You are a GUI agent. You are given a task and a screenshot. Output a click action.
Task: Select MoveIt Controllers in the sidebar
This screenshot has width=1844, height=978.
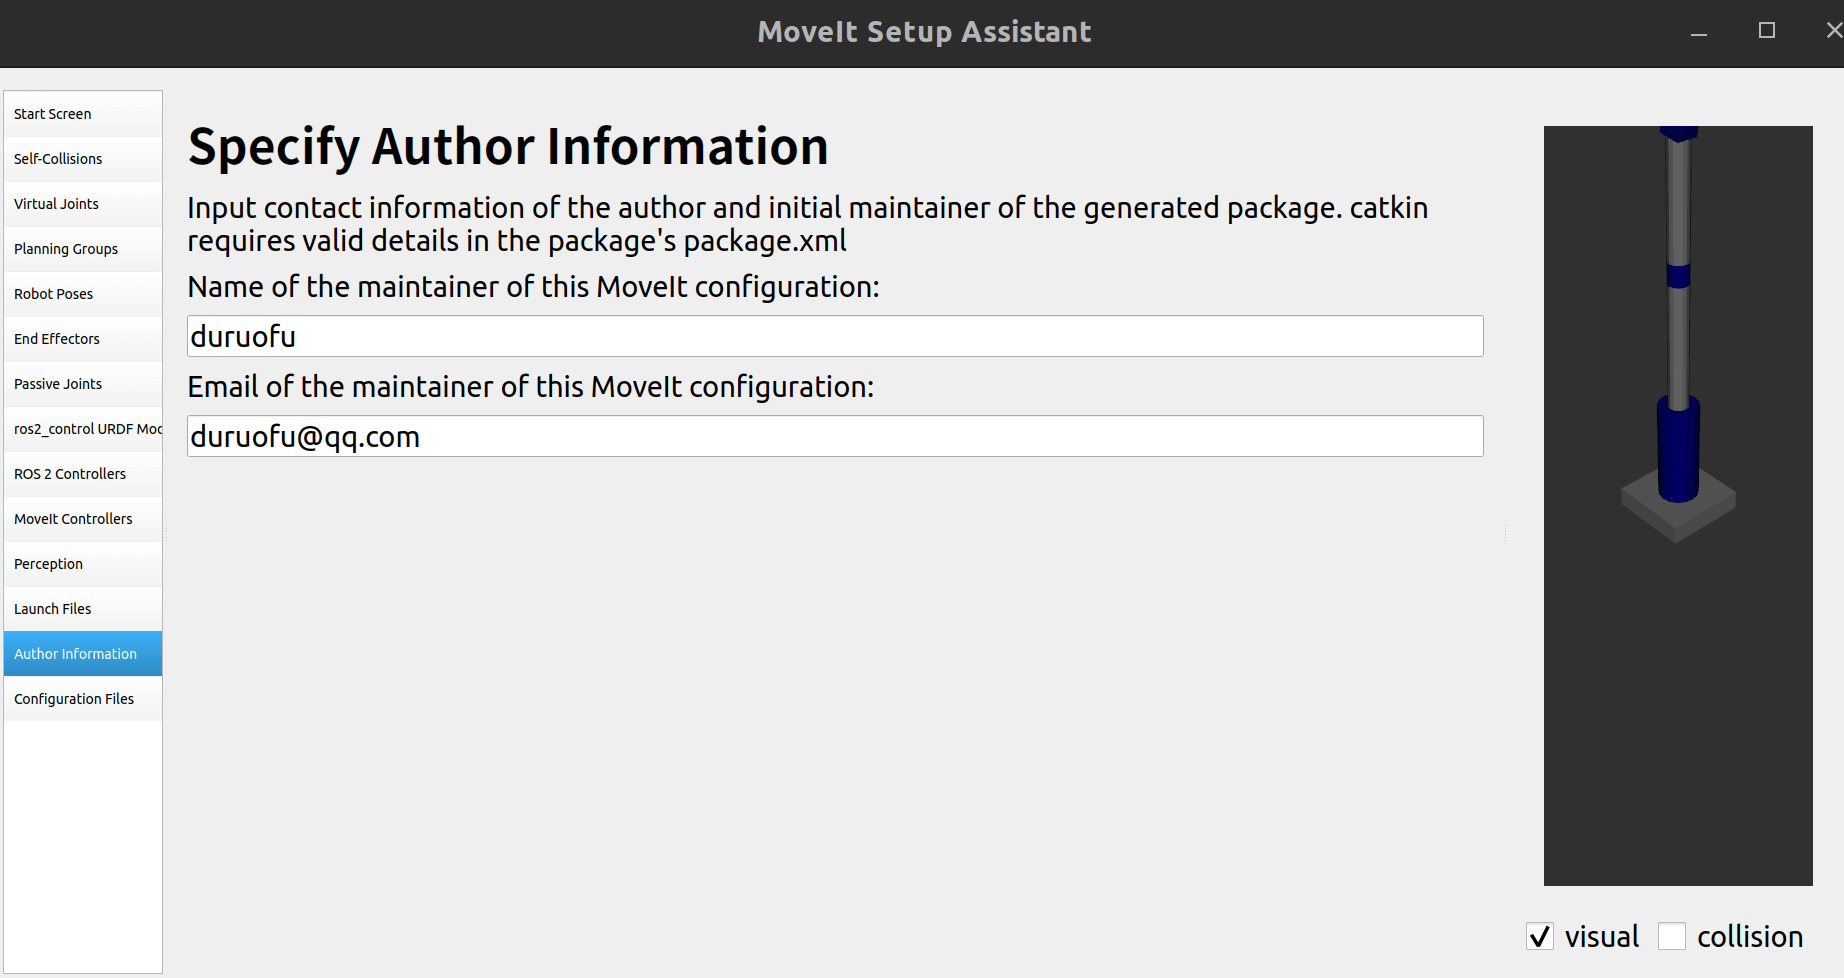tap(82, 519)
